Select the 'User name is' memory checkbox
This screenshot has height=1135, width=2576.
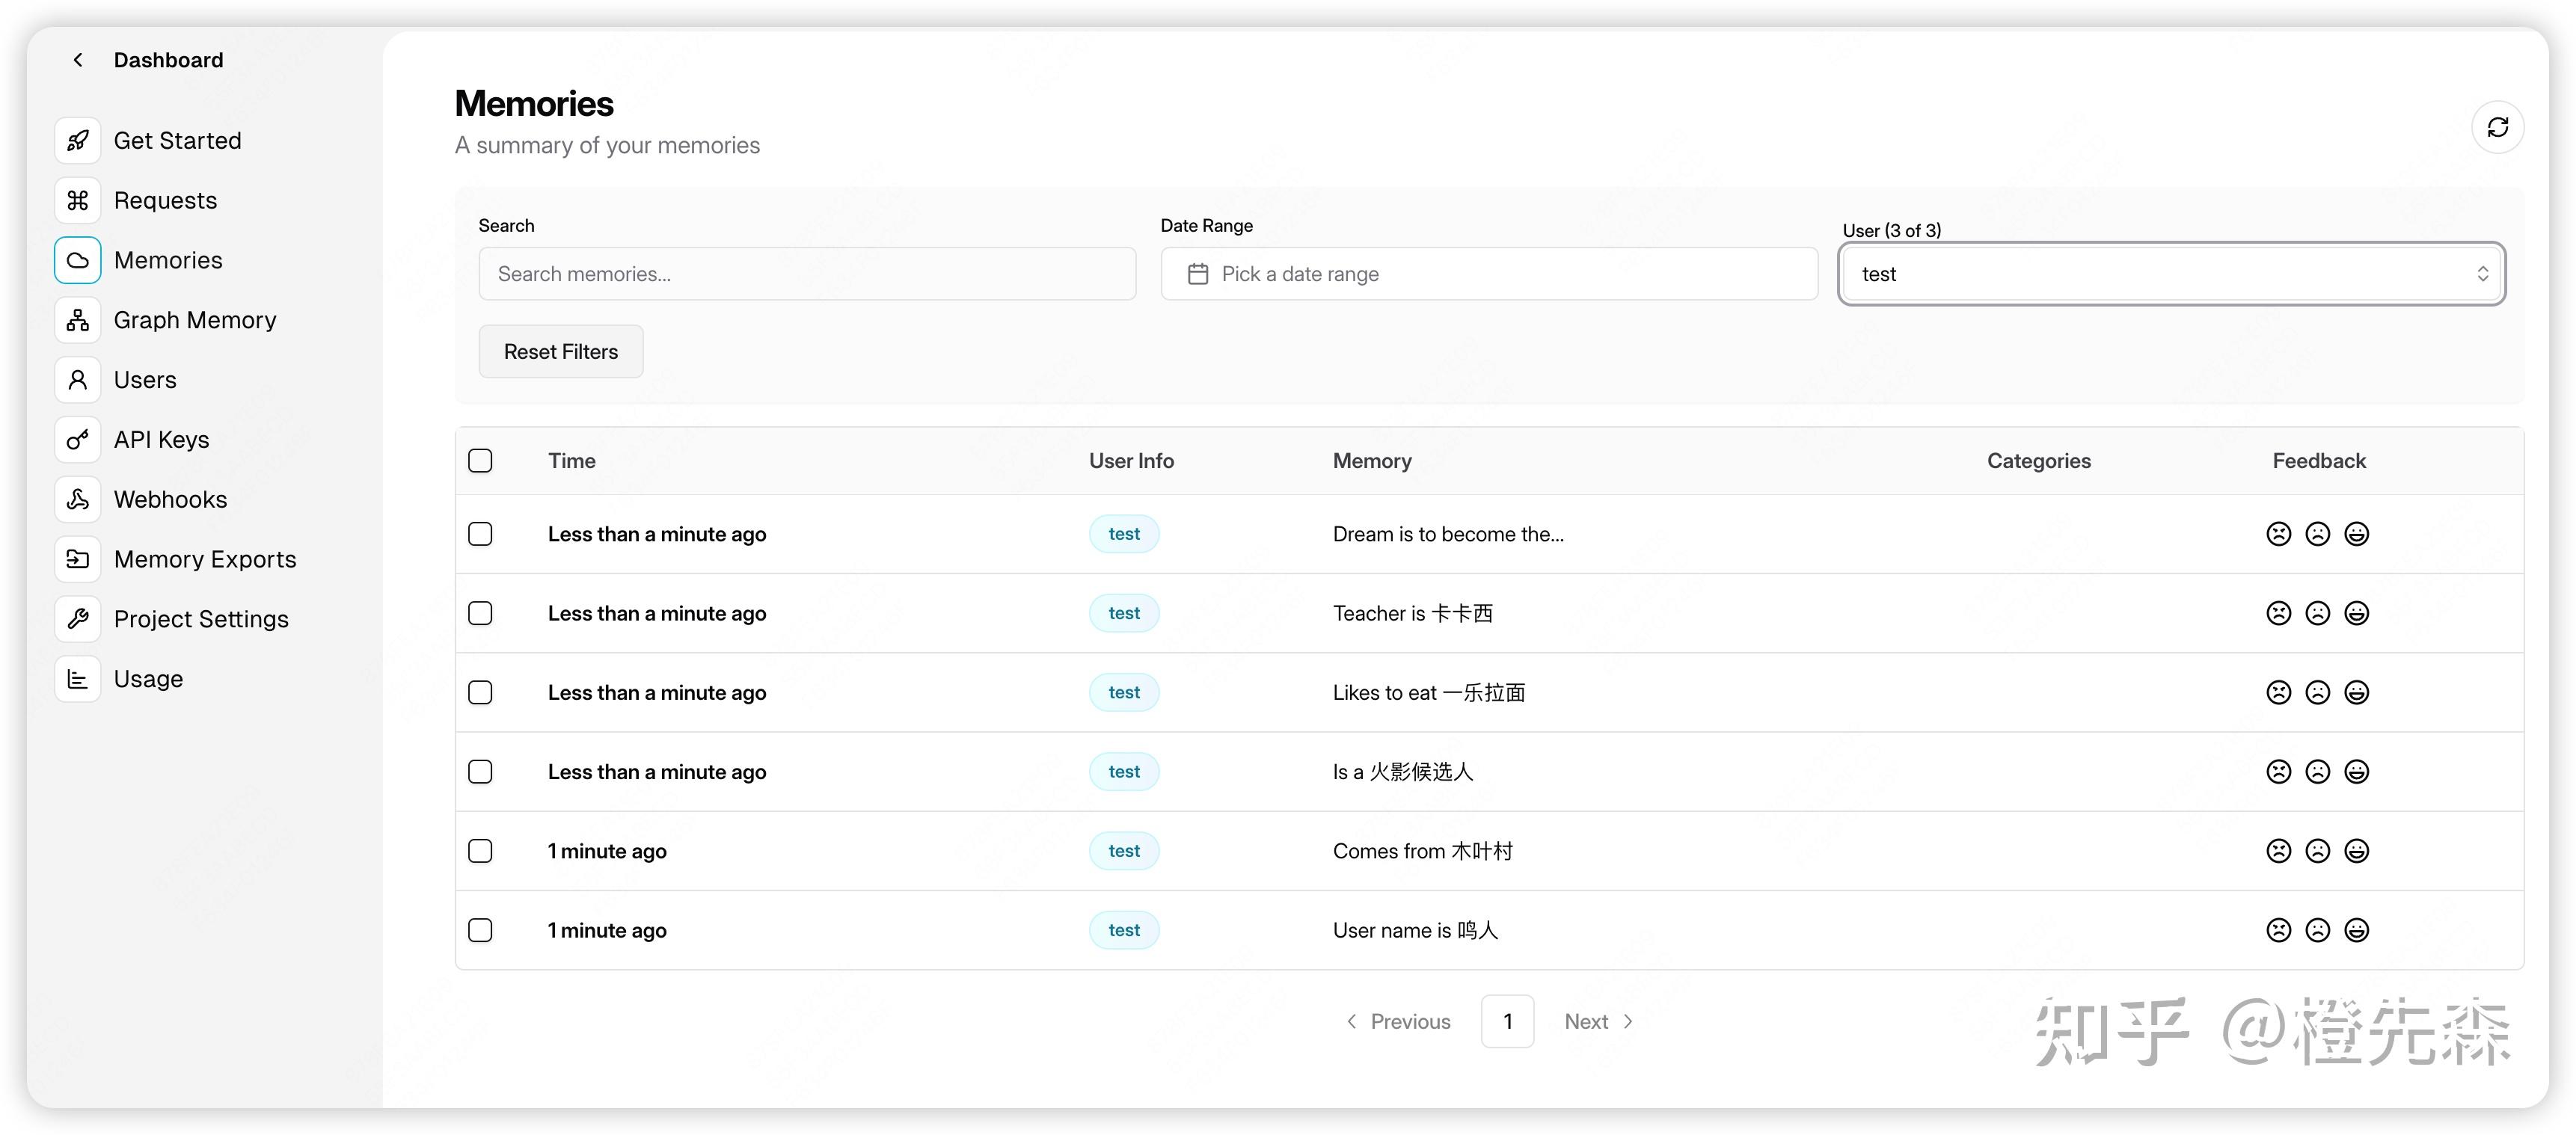(480, 930)
